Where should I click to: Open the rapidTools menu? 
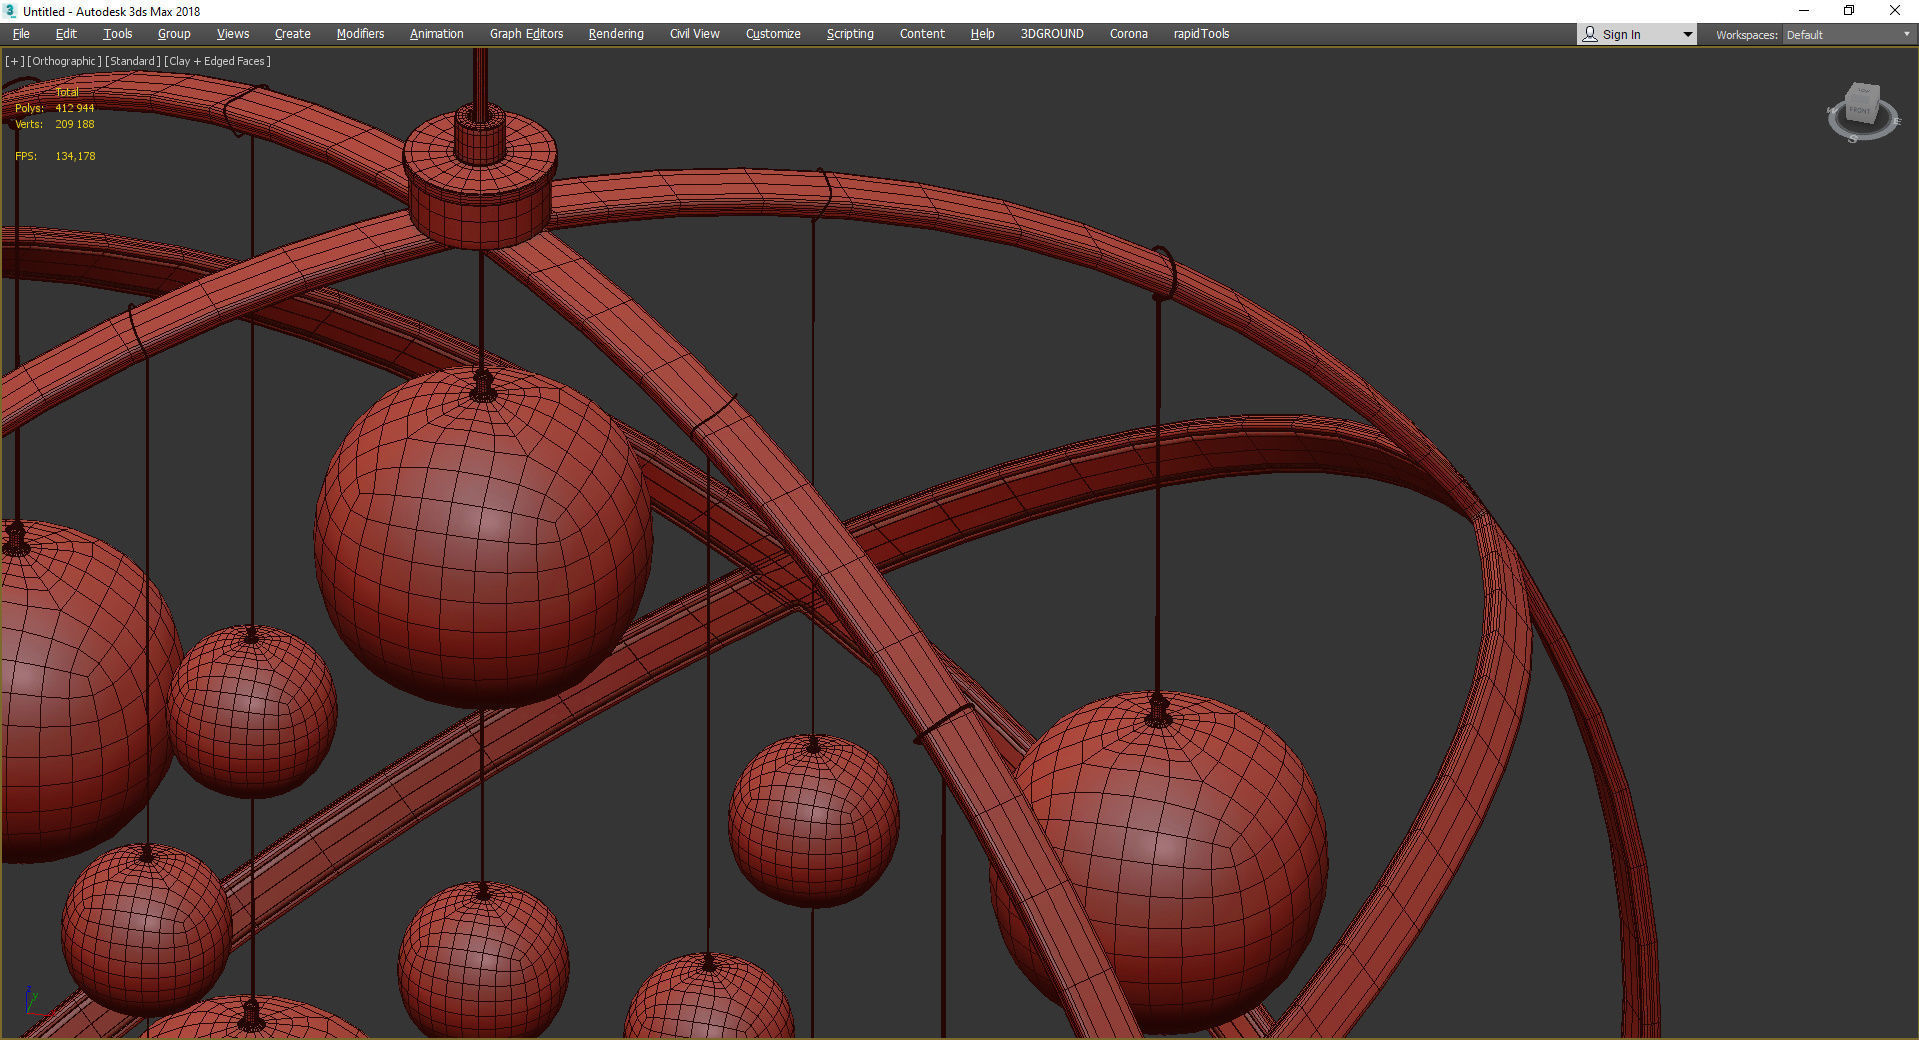point(1201,34)
